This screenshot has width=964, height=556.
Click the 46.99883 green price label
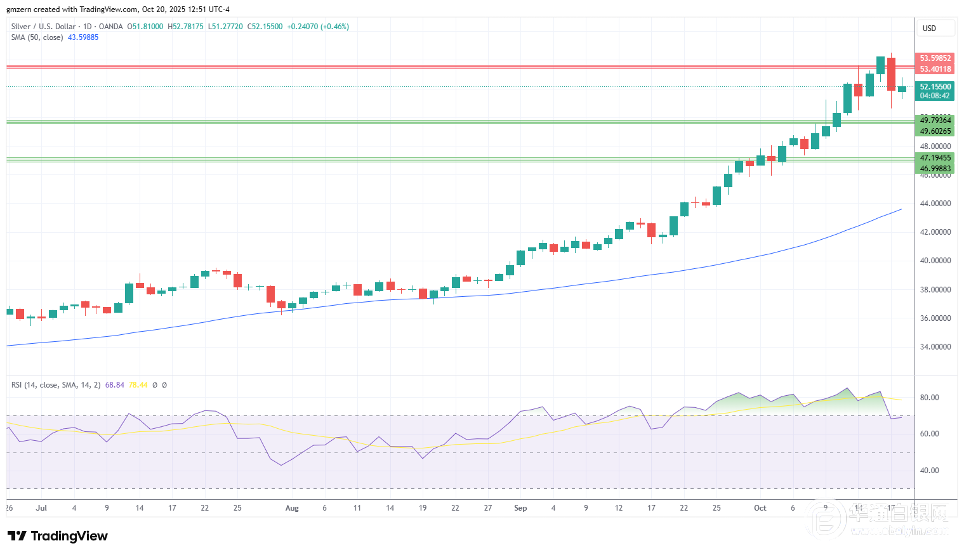pos(935,167)
